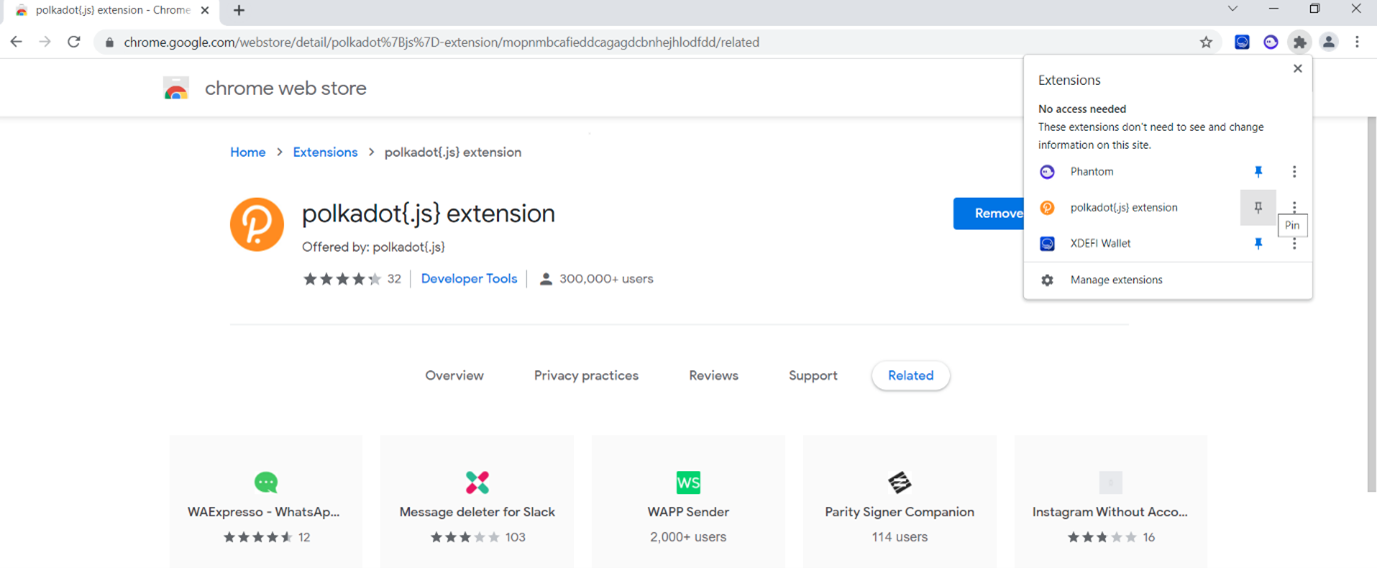Viewport: 1377px width, 568px height.
Task: Go back to previous page
Action: (x=16, y=42)
